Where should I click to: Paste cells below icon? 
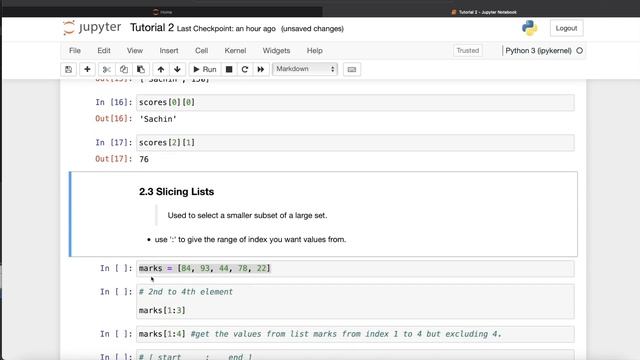[141, 69]
